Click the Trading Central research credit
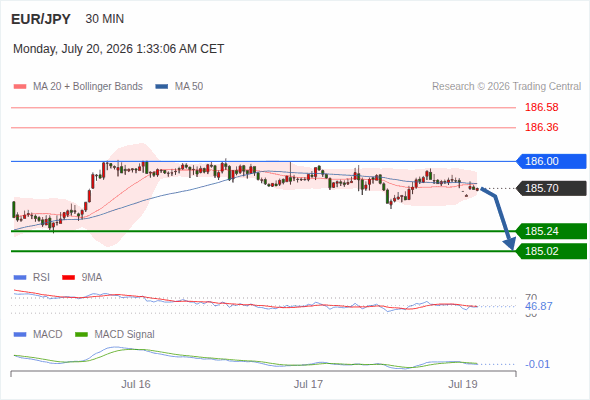Image resolution: width=590 pixels, height=400 pixels. click(x=506, y=87)
